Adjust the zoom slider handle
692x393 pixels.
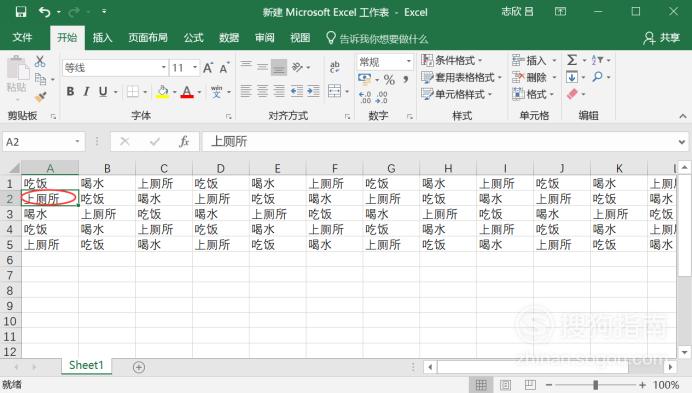595,385
